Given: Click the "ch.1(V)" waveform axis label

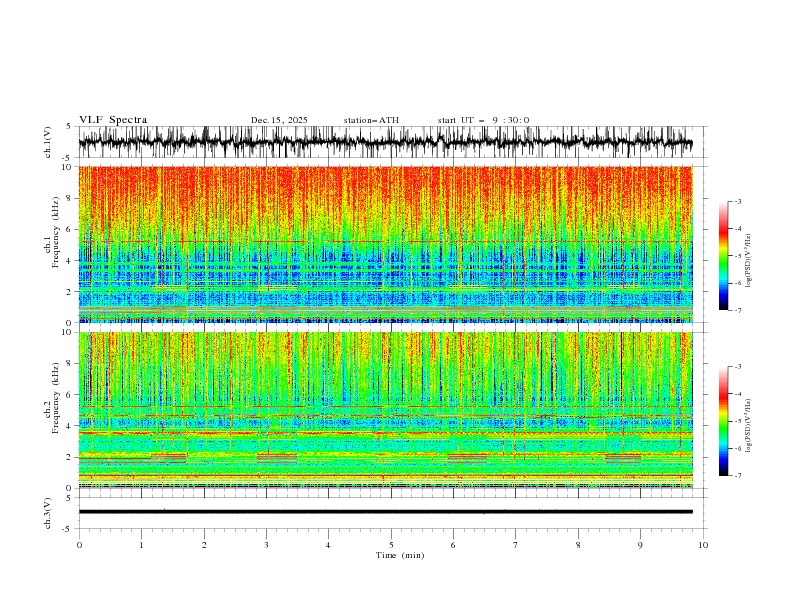Looking at the screenshot, I should [x=48, y=142].
